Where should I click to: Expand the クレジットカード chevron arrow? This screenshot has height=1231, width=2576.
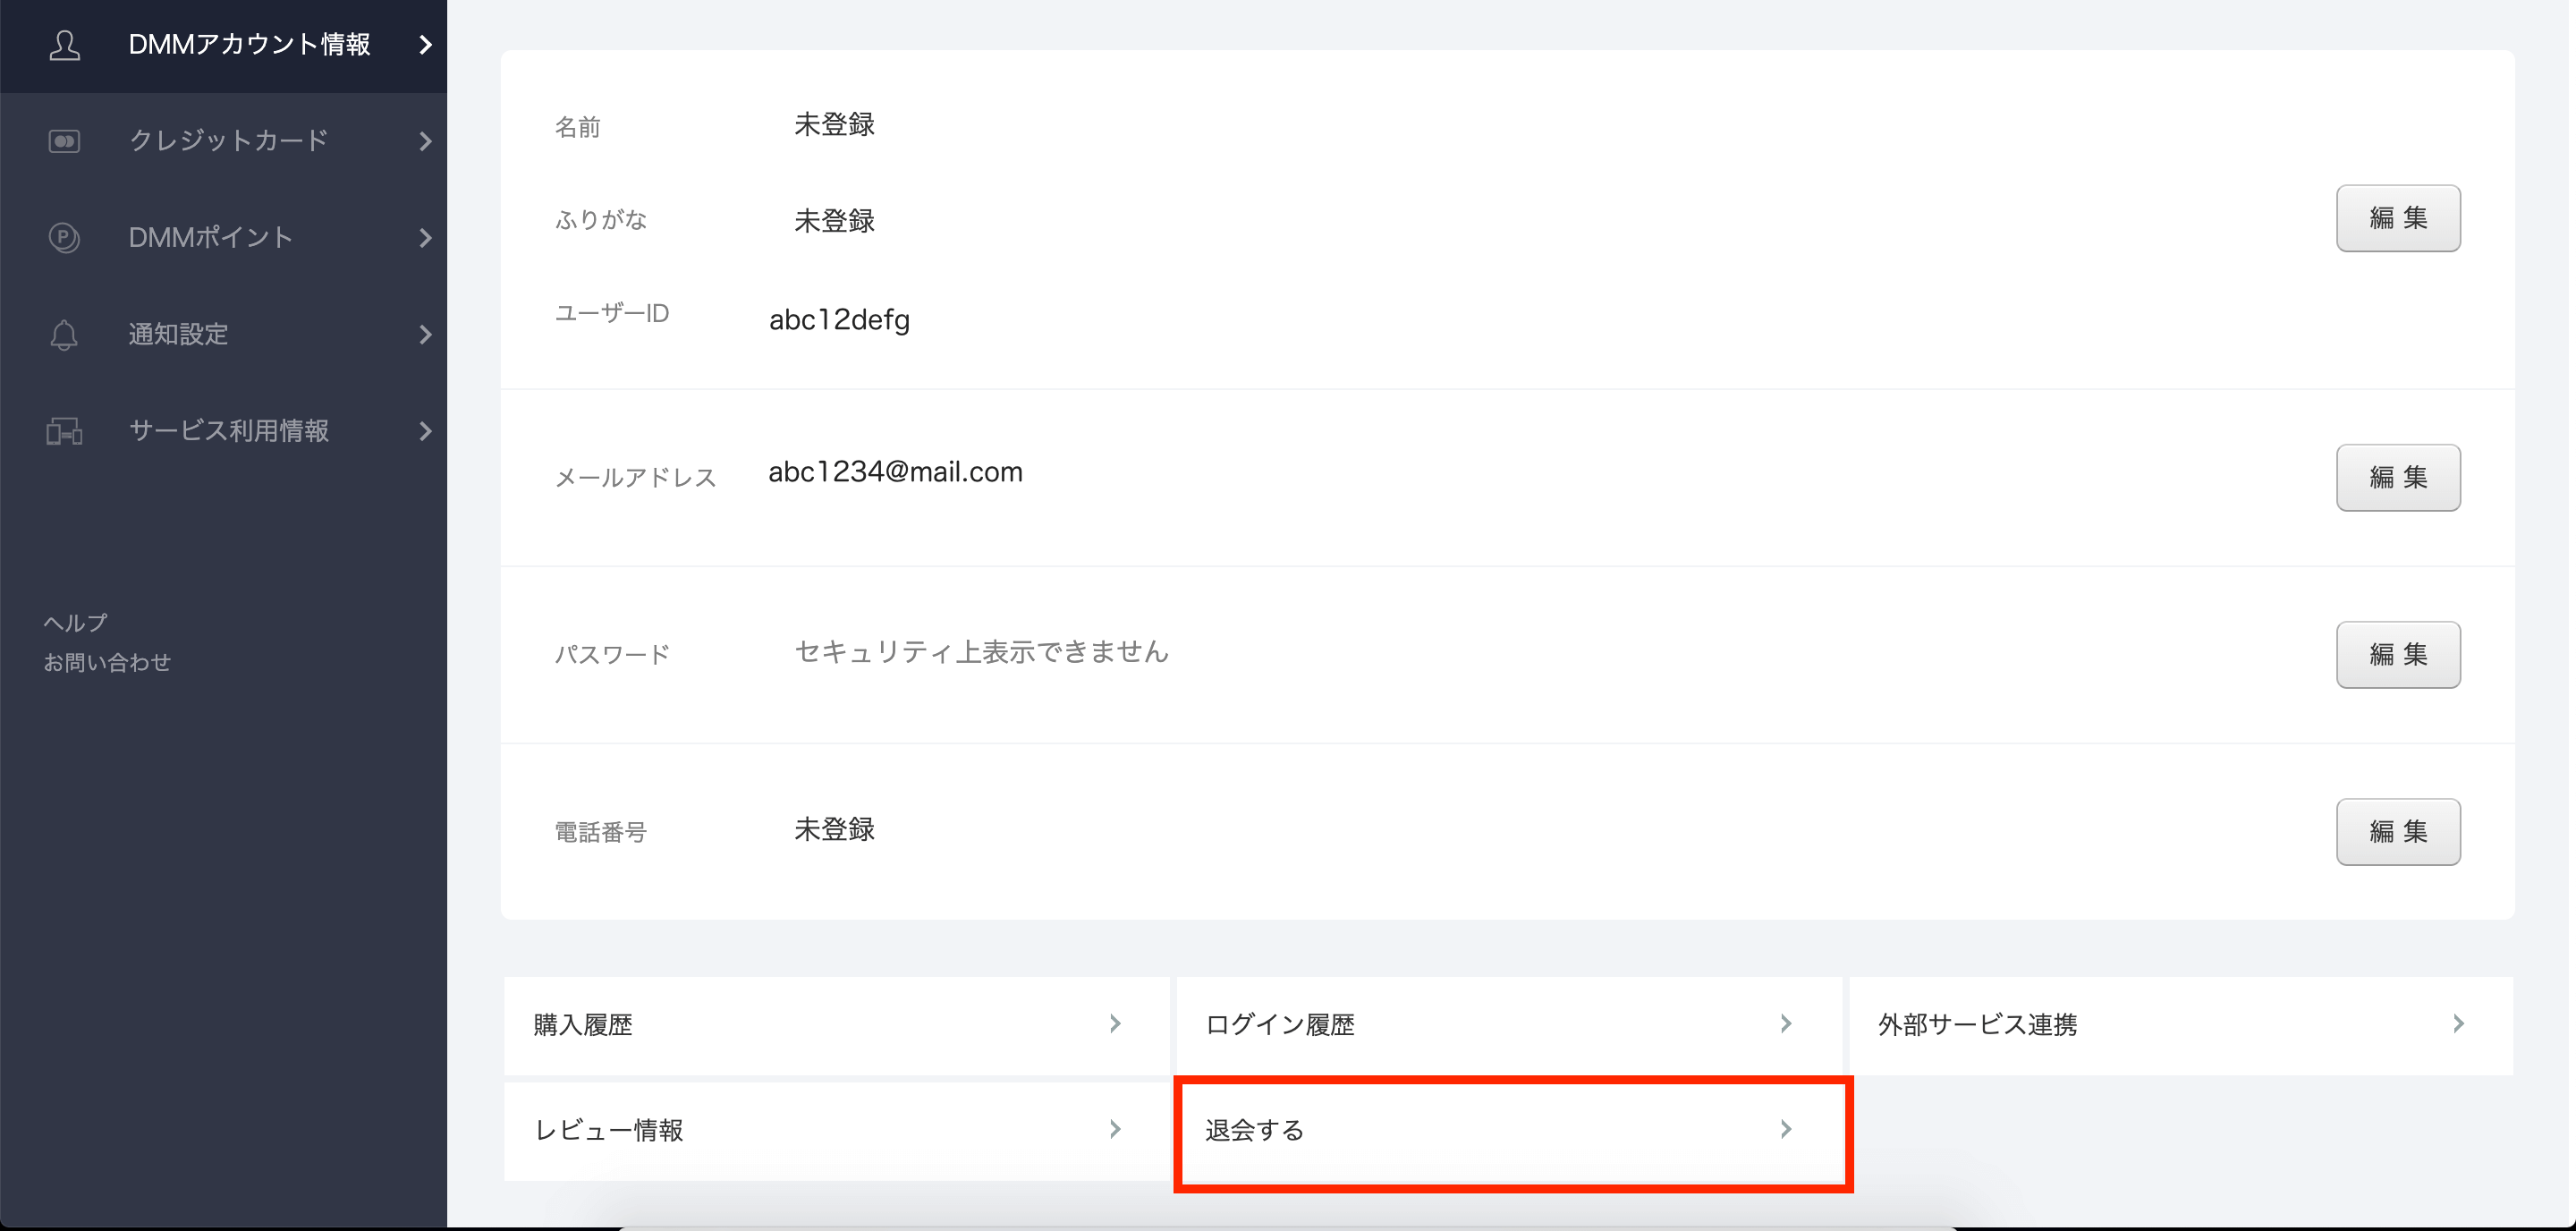(426, 141)
